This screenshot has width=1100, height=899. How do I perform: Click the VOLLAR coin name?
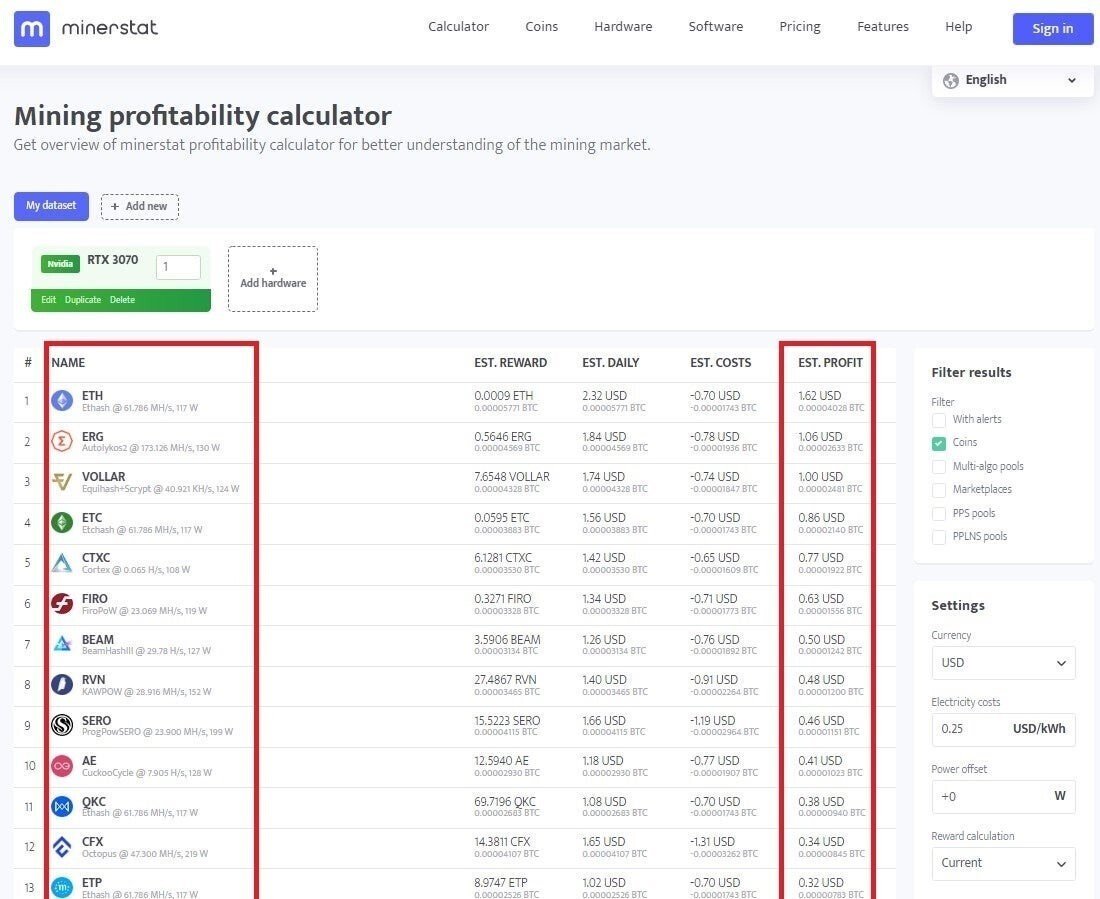tap(103, 477)
